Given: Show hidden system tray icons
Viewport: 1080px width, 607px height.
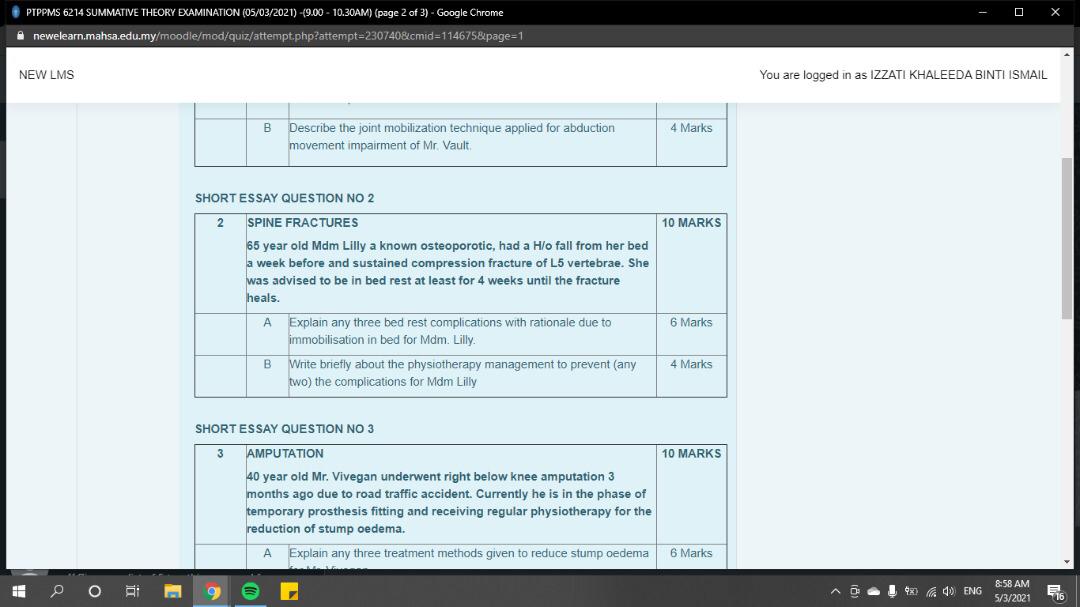Looking at the screenshot, I should [836, 591].
